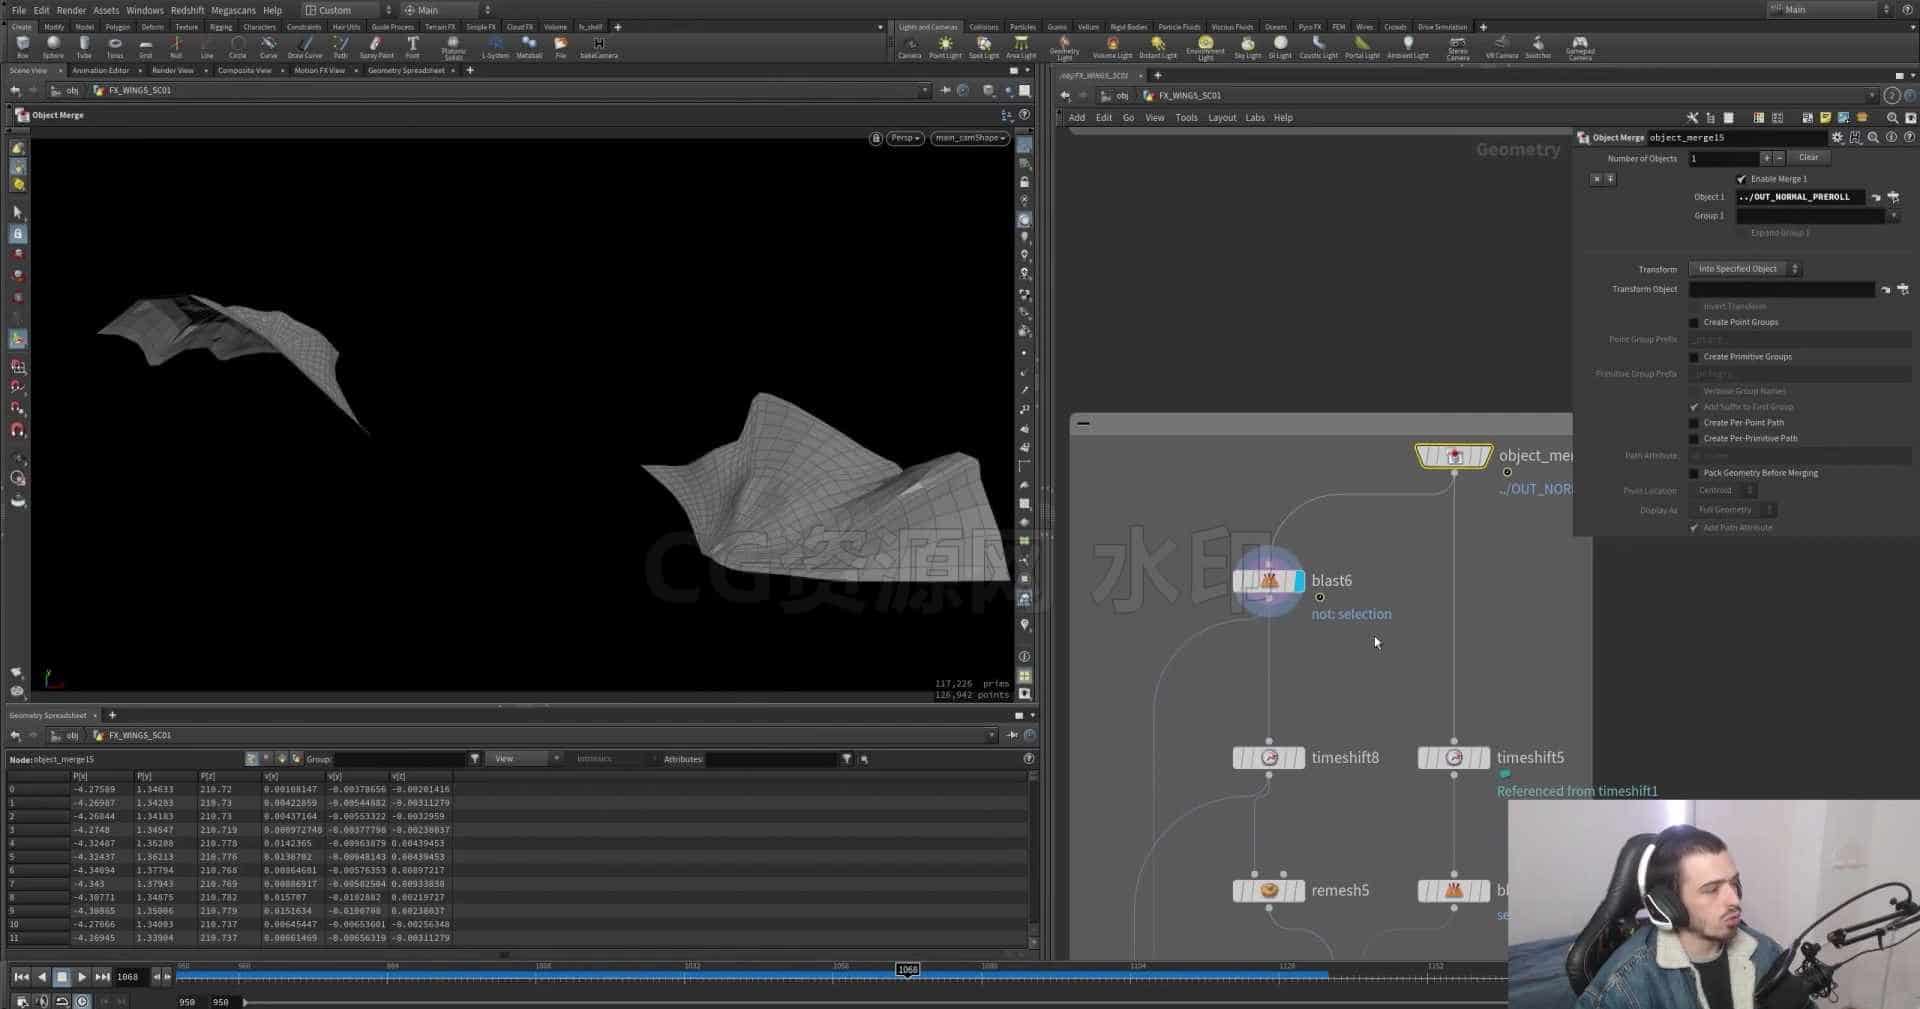Click the remesh5 node icon
This screenshot has height=1009, width=1920.
(x=1269, y=891)
